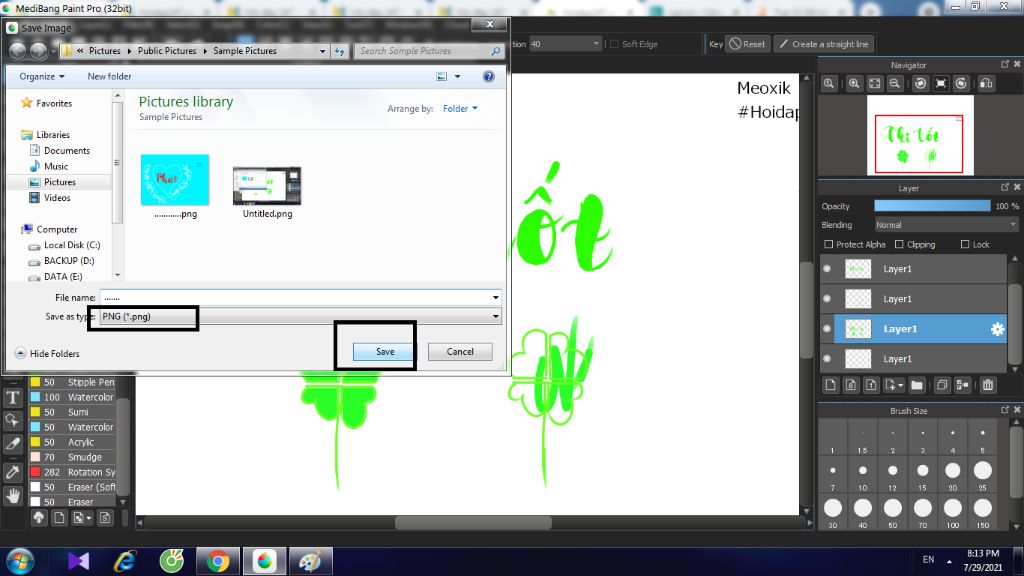This screenshot has height=576, width=1024.
Task: Add a new color layer in the Layer panel
Action: click(x=831, y=385)
